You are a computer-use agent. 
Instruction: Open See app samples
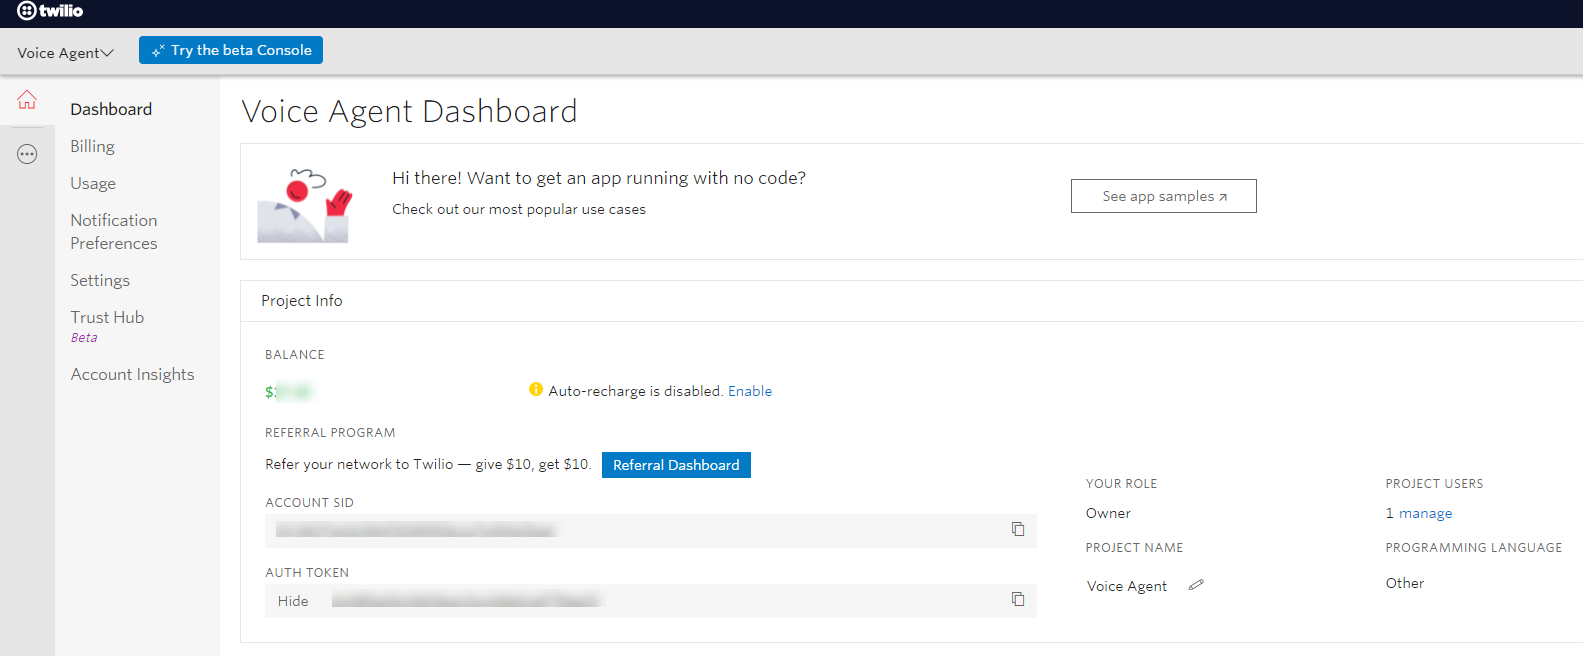click(x=1164, y=196)
